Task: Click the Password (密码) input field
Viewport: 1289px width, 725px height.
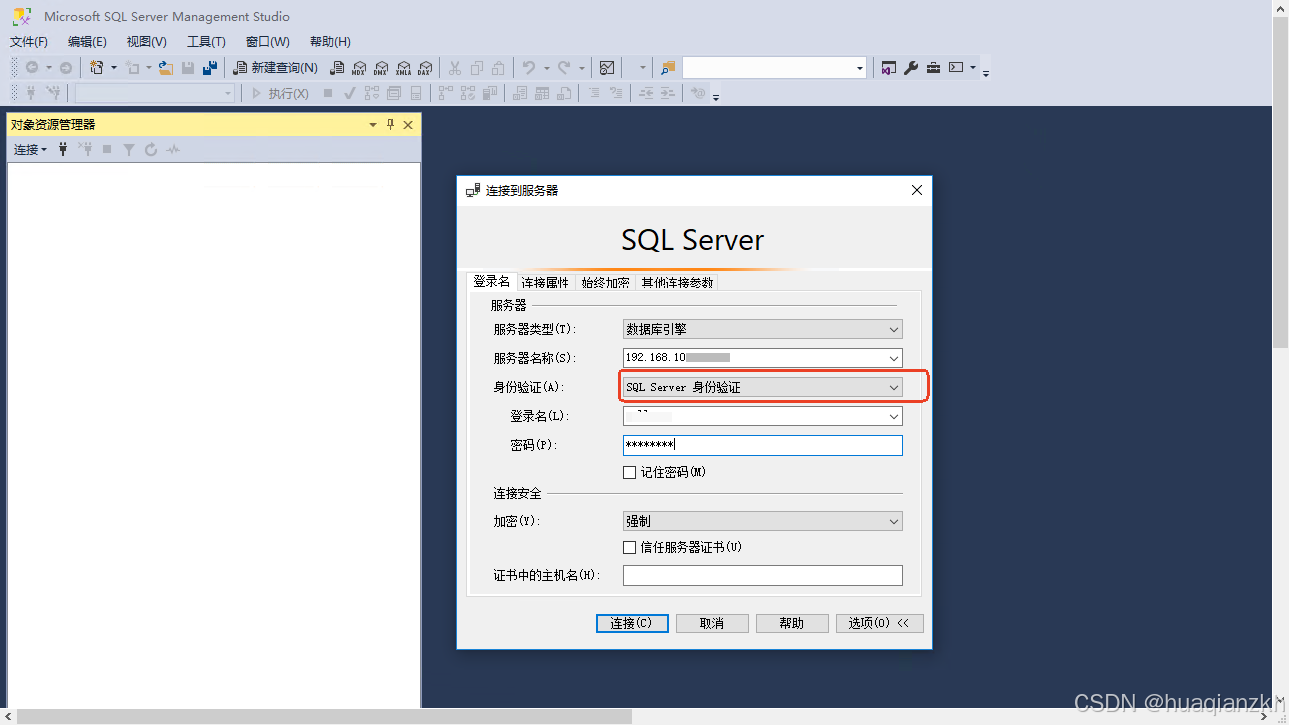Action: point(762,445)
